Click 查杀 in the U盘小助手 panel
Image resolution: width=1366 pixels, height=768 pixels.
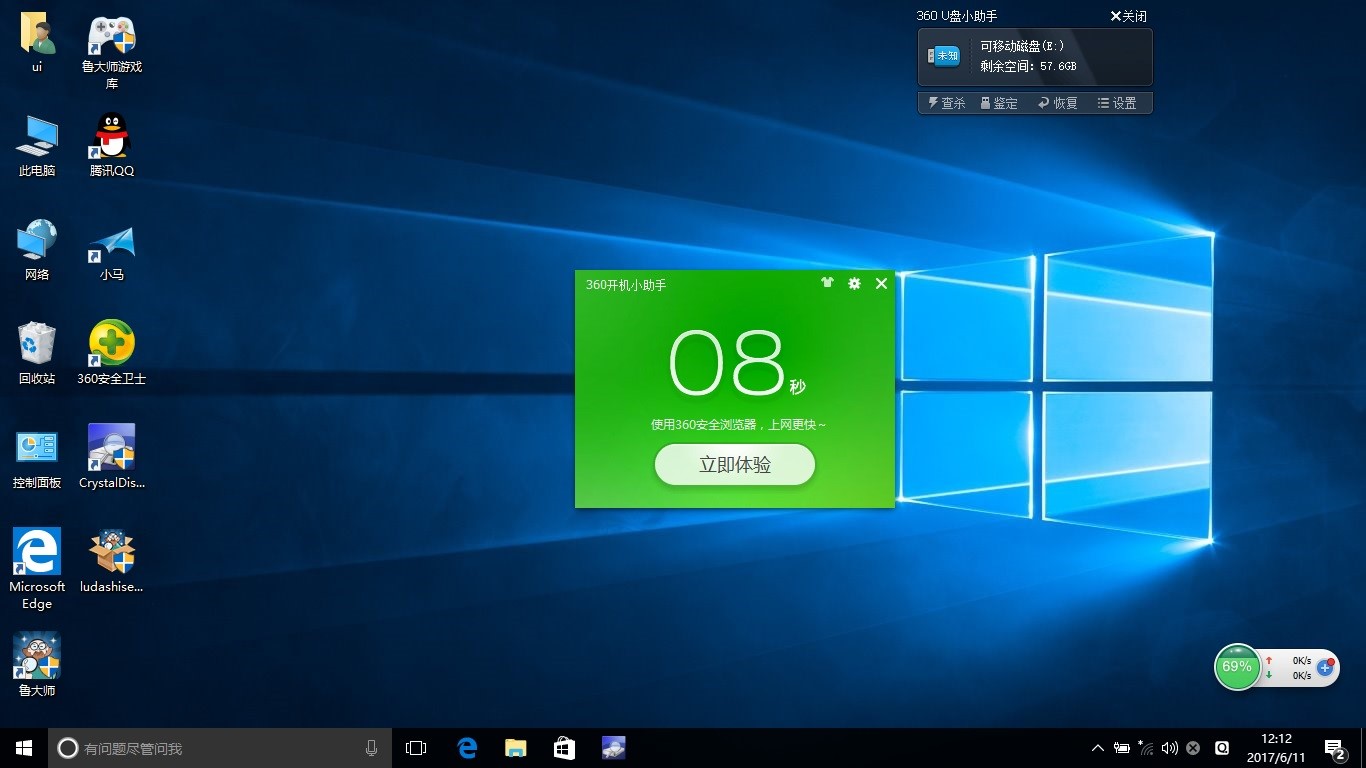click(946, 103)
